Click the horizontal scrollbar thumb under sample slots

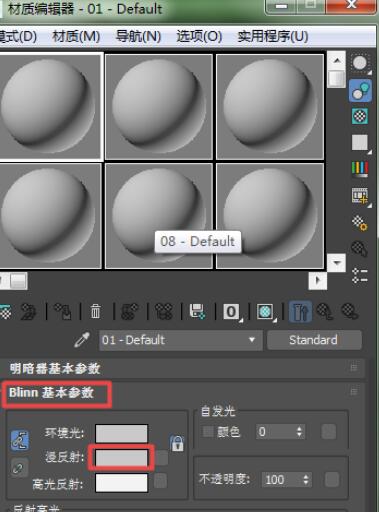(x=18, y=281)
